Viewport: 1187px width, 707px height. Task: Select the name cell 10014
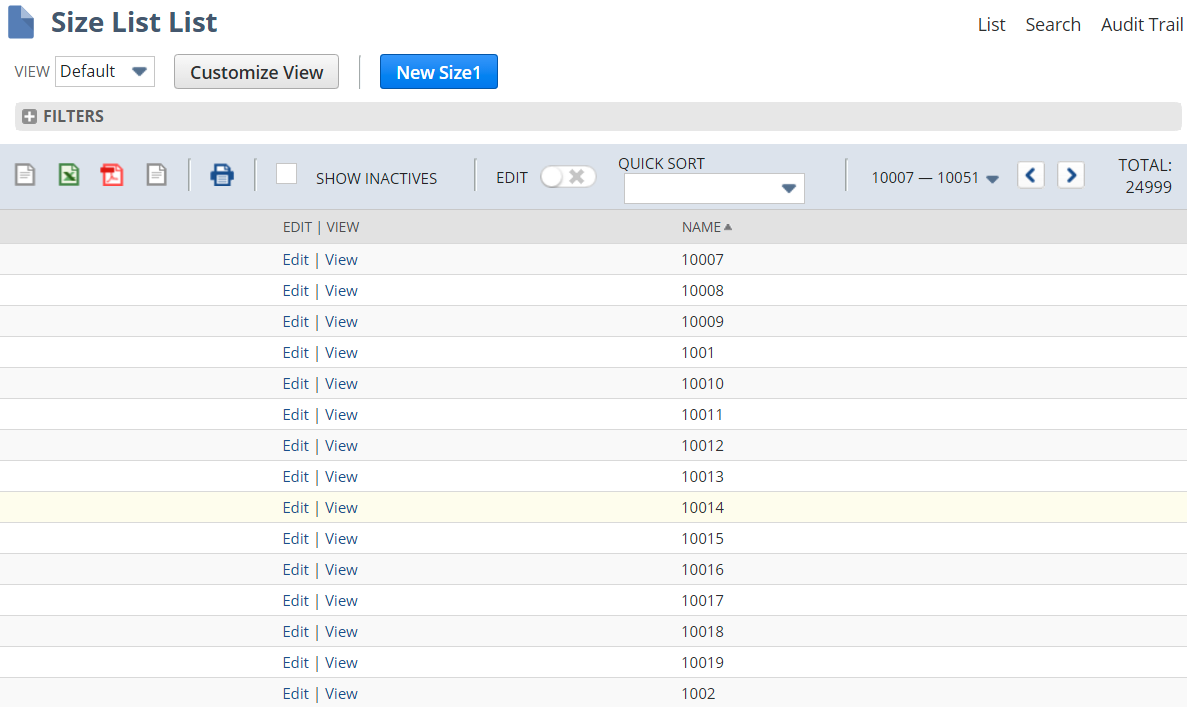point(703,508)
